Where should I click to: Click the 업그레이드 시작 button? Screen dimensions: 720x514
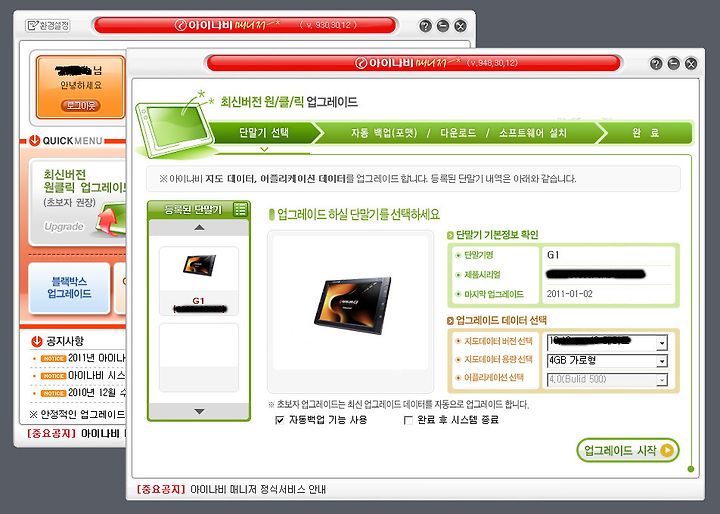(x=628, y=451)
